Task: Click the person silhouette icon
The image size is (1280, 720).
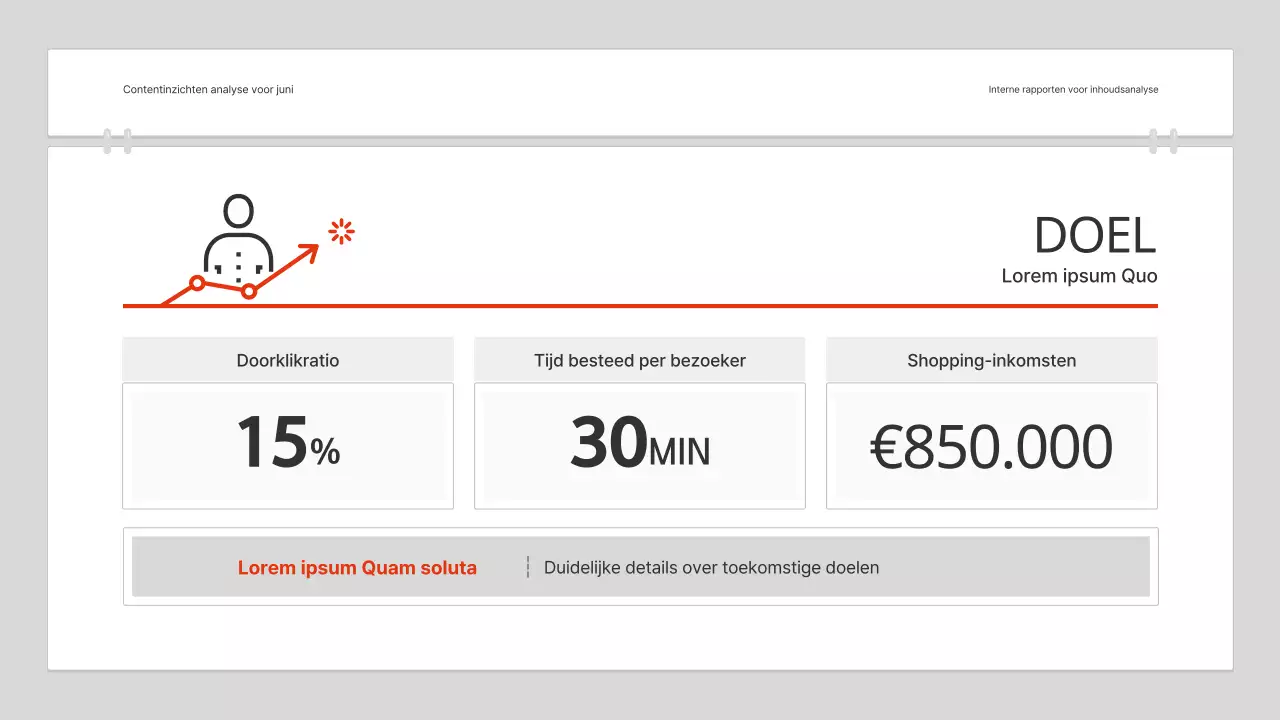Action: (x=238, y=234)
